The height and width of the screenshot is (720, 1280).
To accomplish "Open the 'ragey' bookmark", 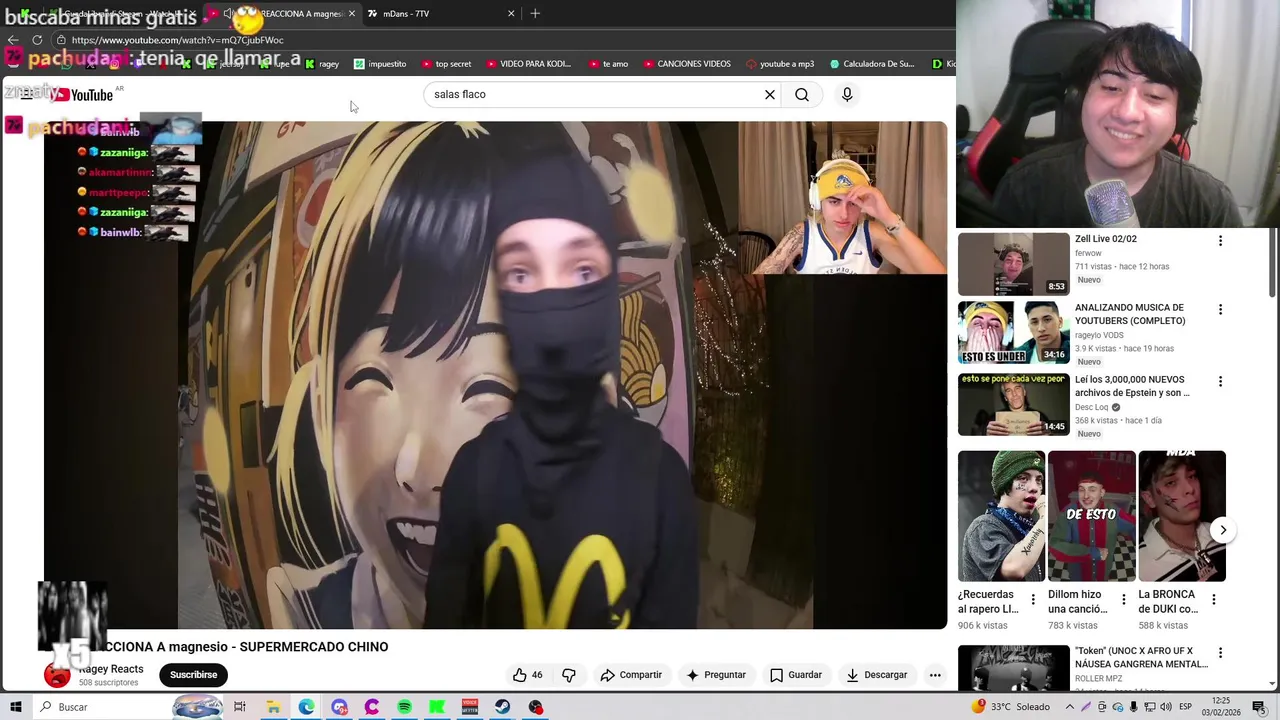I will pos(322,64).
